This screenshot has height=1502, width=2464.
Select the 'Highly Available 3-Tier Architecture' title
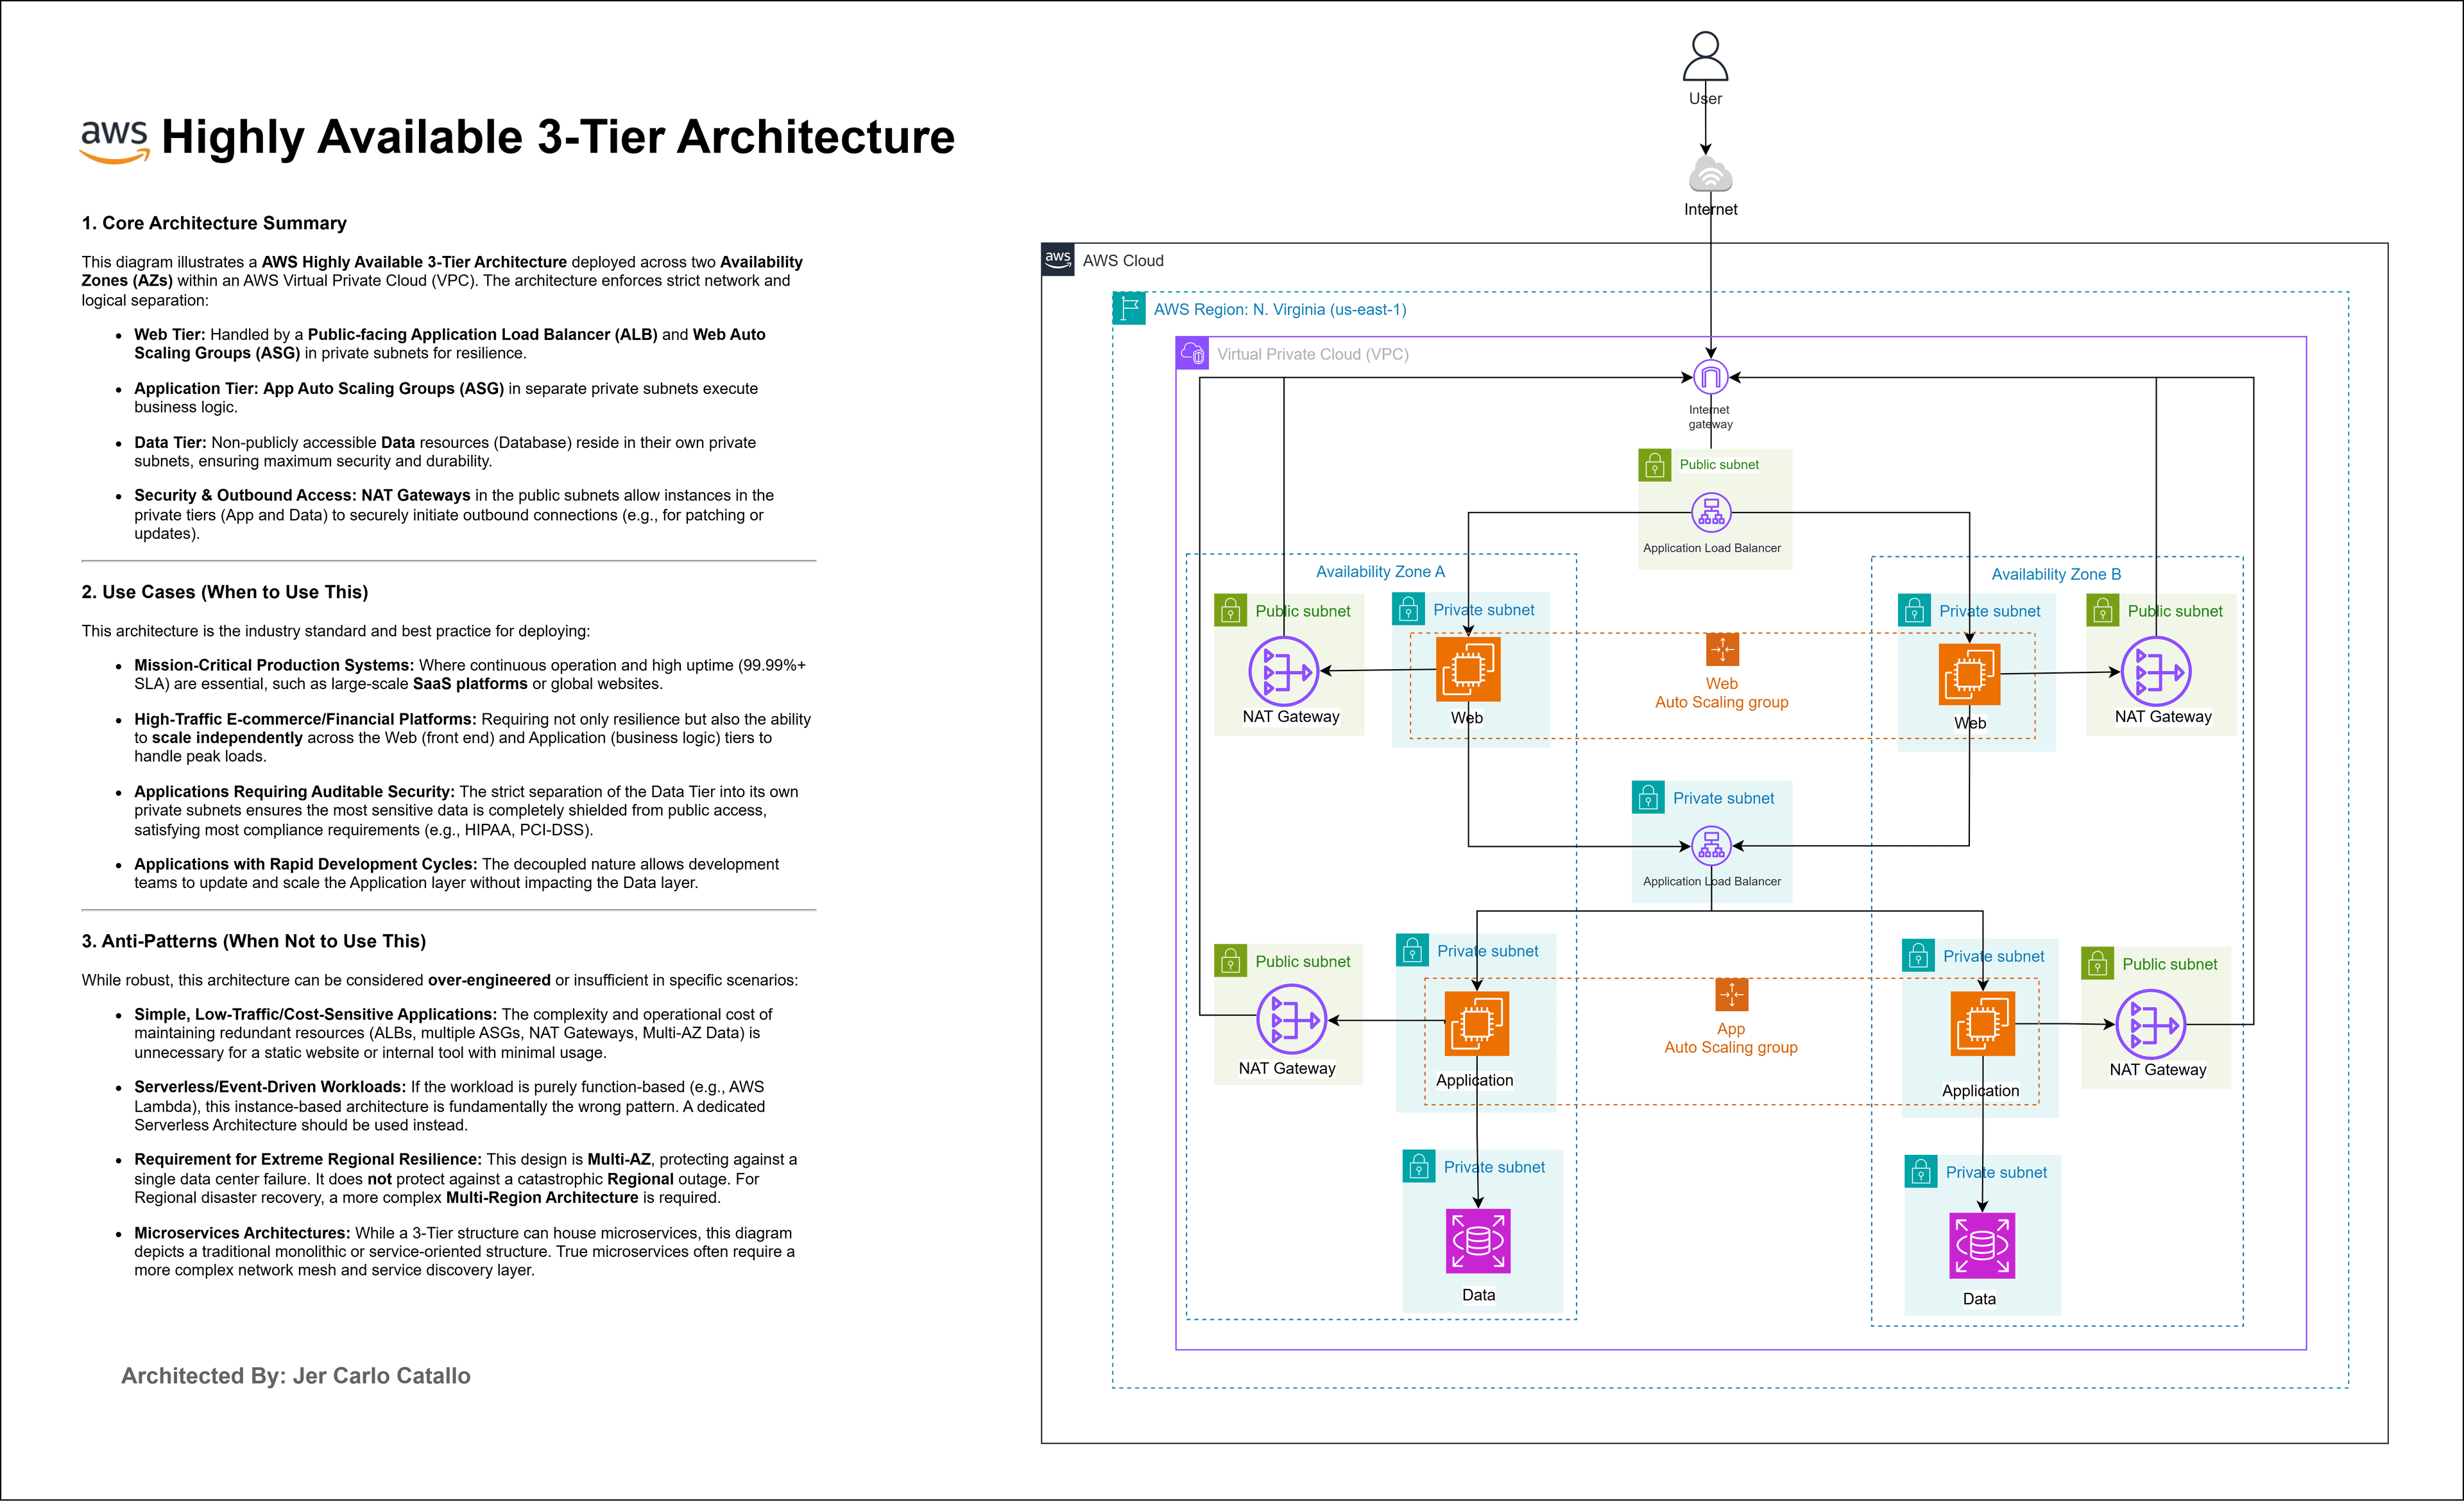pos(558,137)
